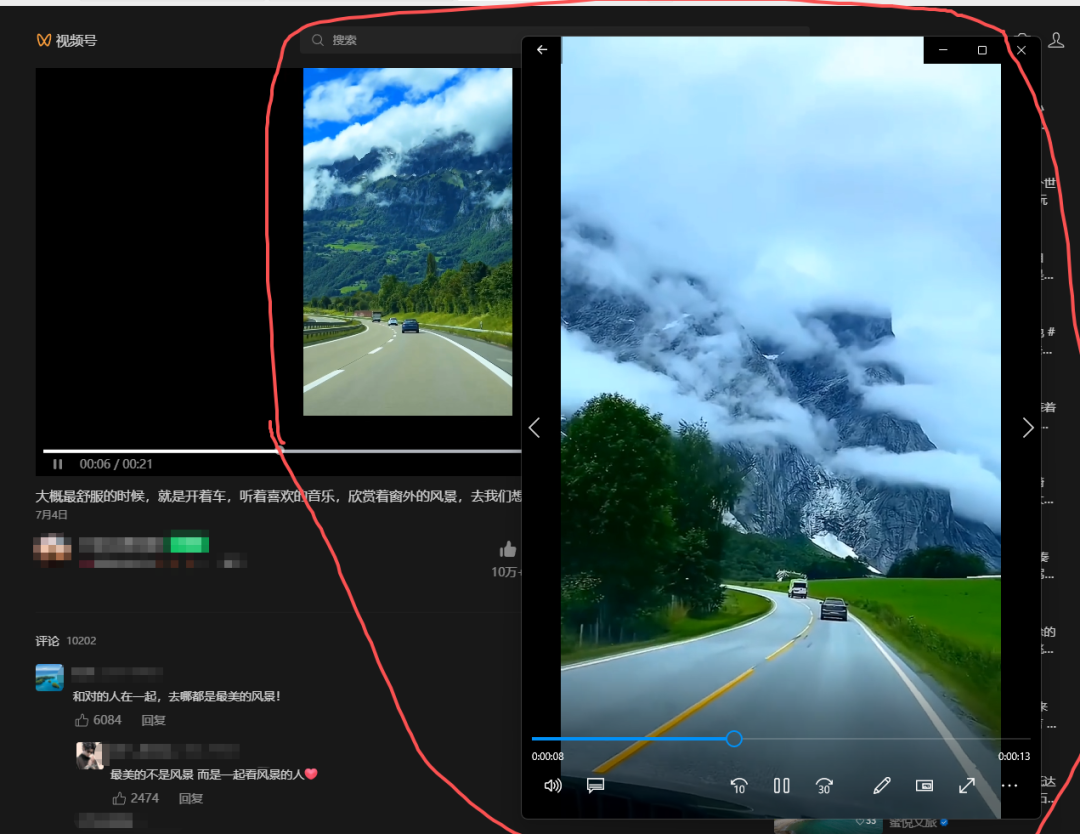Image resolution: width=1080 pixels, height=834 pixels.
Task: Open the user profile icon at top right
Action: 1056,40
